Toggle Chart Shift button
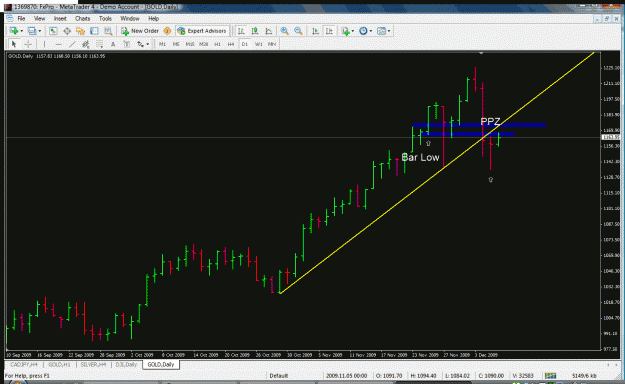The height and width of the screenshot is (384, 625). click(x=329, y=31)
